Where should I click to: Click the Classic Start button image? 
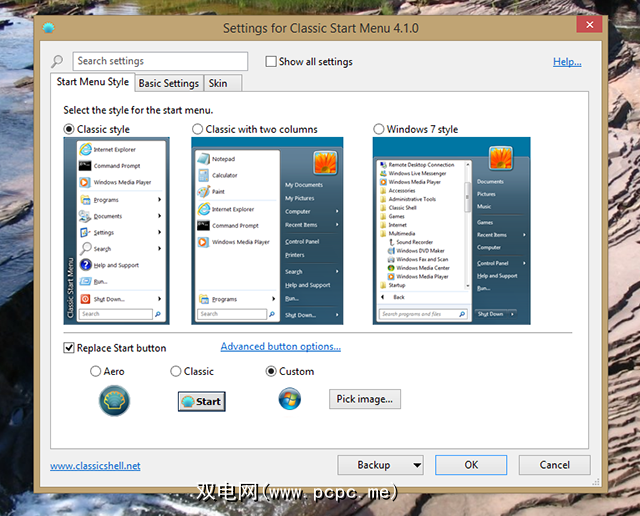coord(201,401)
